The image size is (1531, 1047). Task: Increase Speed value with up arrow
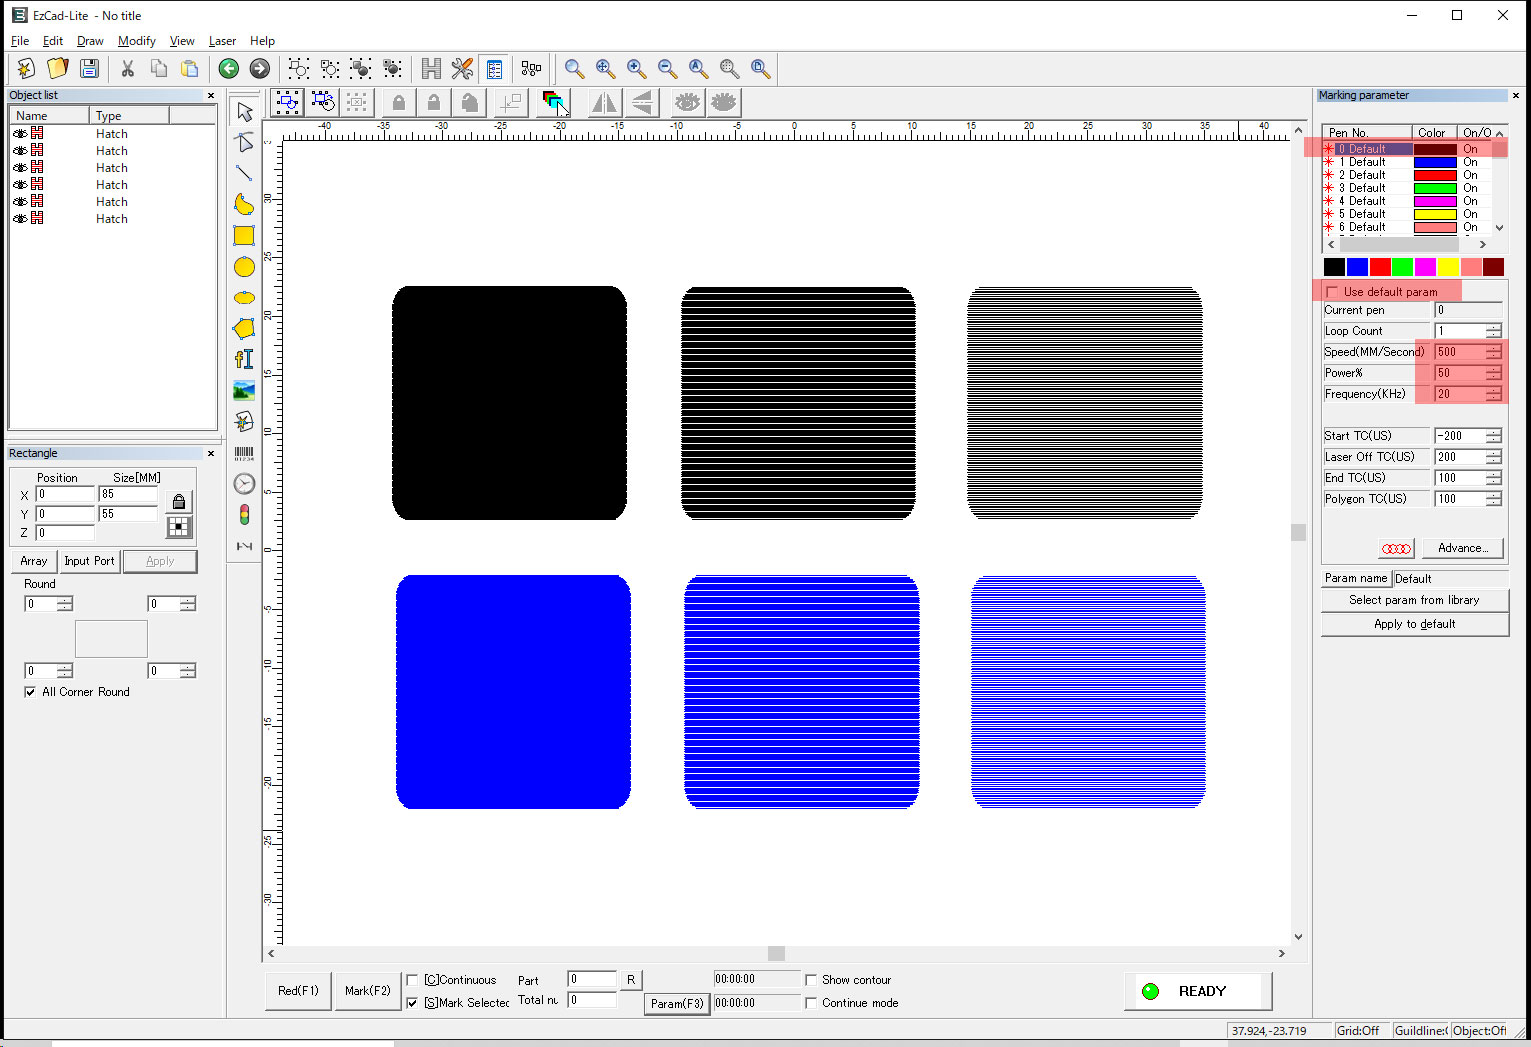click(1493, 348)
